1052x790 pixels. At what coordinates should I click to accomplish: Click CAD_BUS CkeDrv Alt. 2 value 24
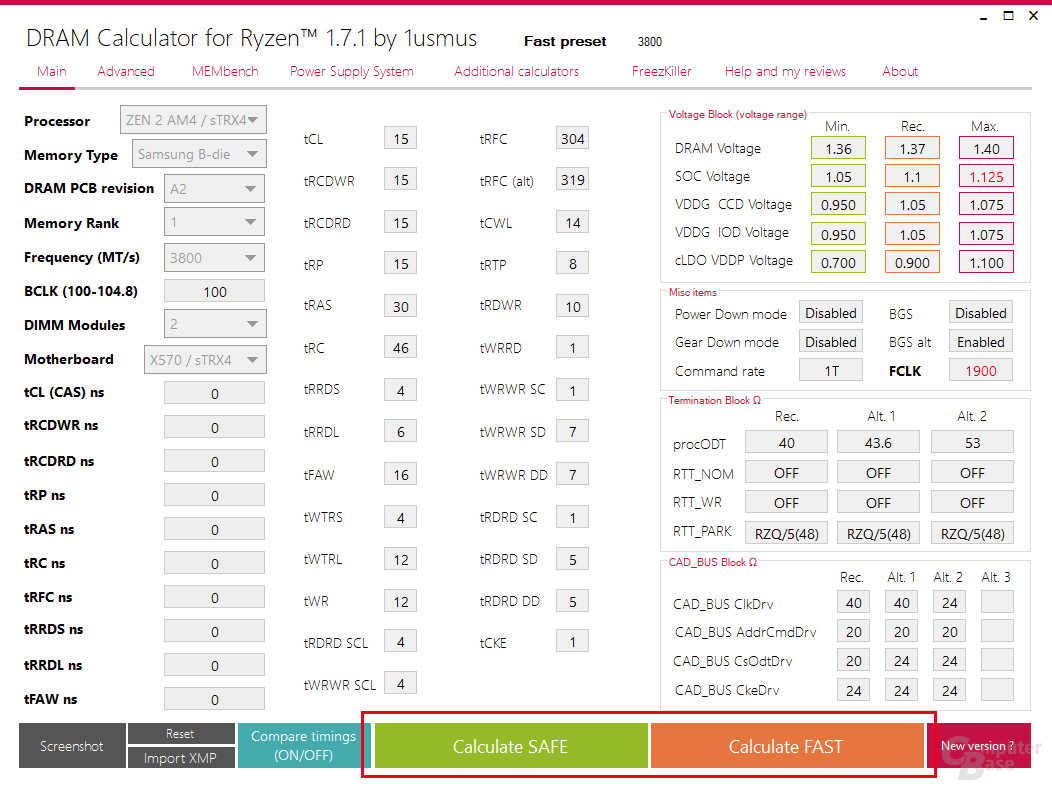(x=949, y=690)
